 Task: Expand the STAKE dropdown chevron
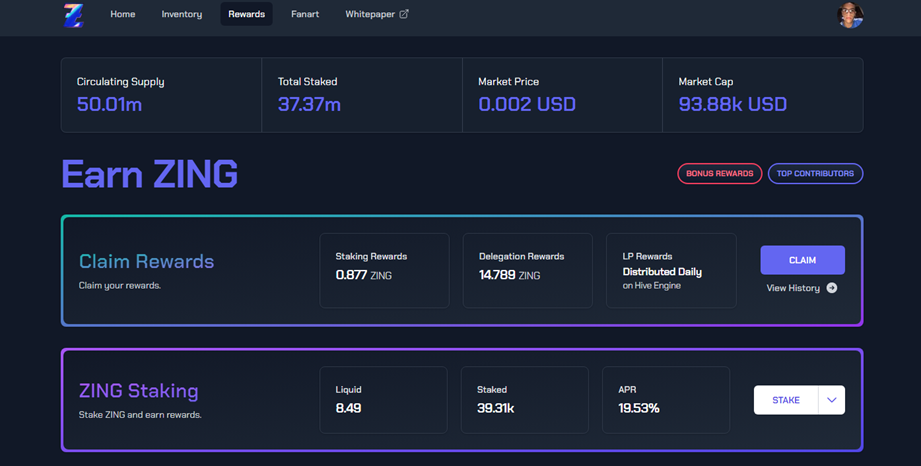(x=832, y=400)
